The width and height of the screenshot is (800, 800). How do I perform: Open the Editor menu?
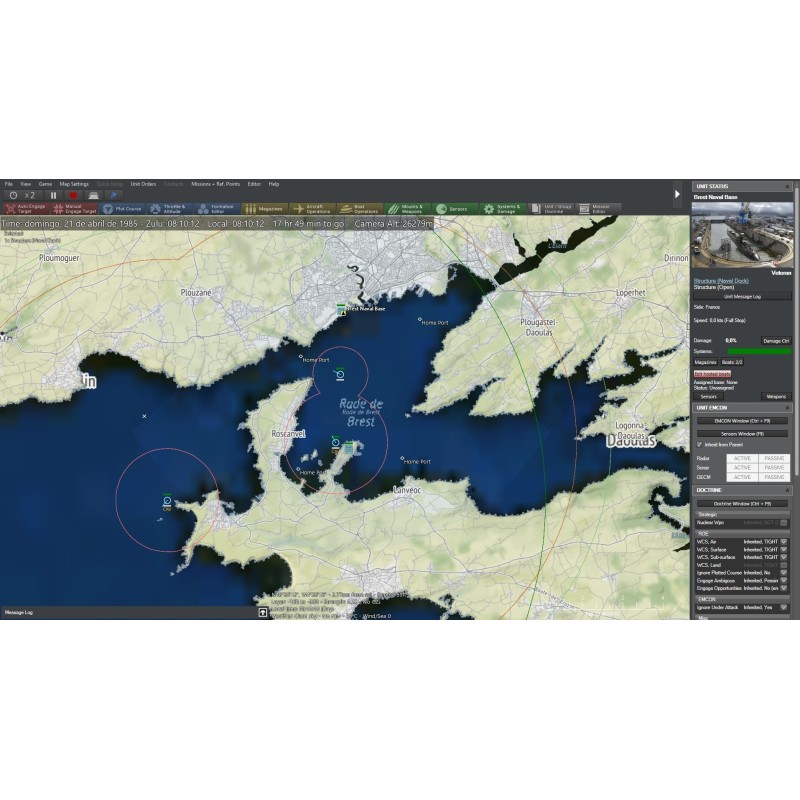click(254, 184)
